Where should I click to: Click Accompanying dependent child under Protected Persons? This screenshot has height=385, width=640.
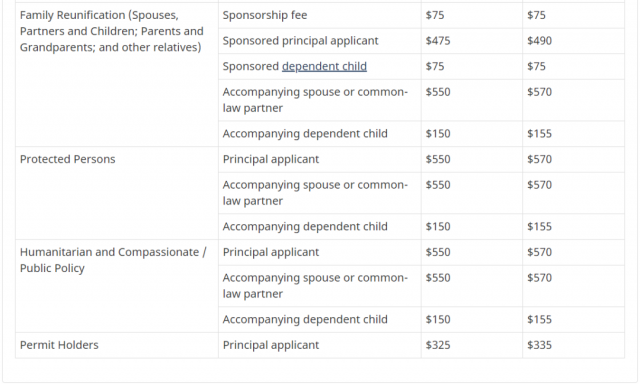[305, 227]
